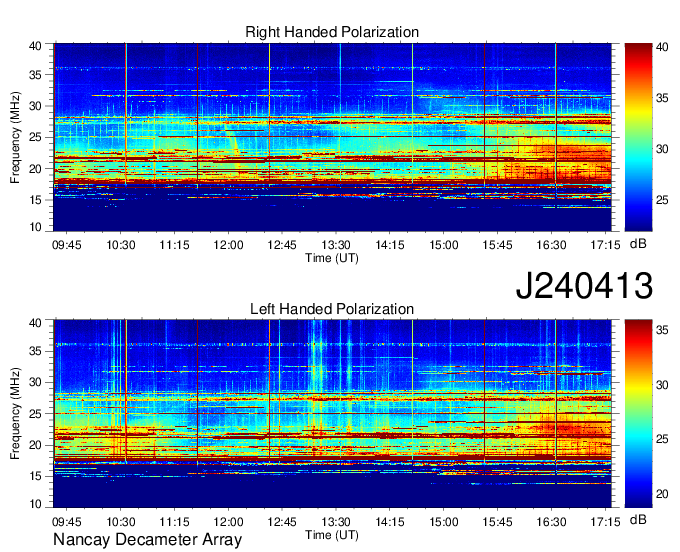Click 25 MHz frequency tick of Left Handed plot
This screenshot has width=680, height=552.
coord(35,414)
